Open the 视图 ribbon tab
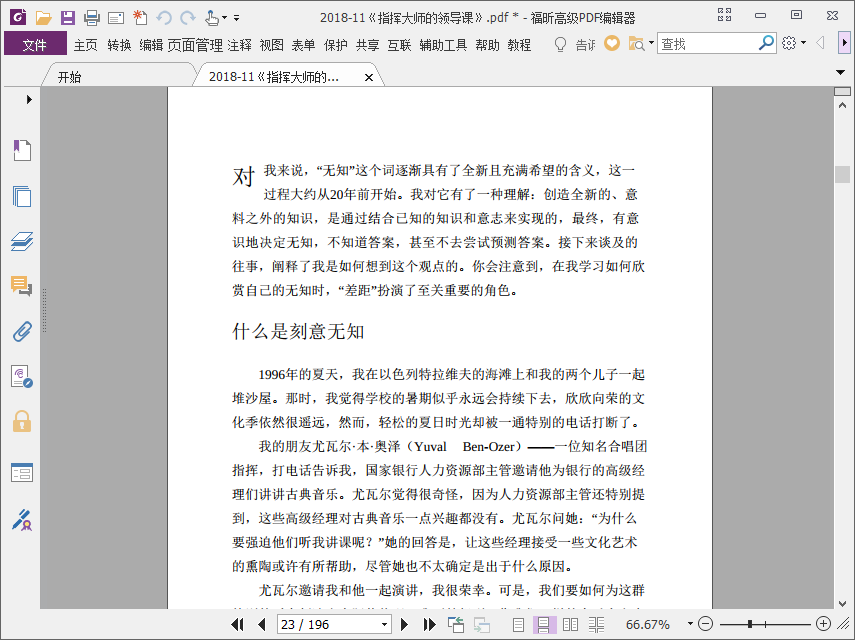 click(x=272, y=45)
